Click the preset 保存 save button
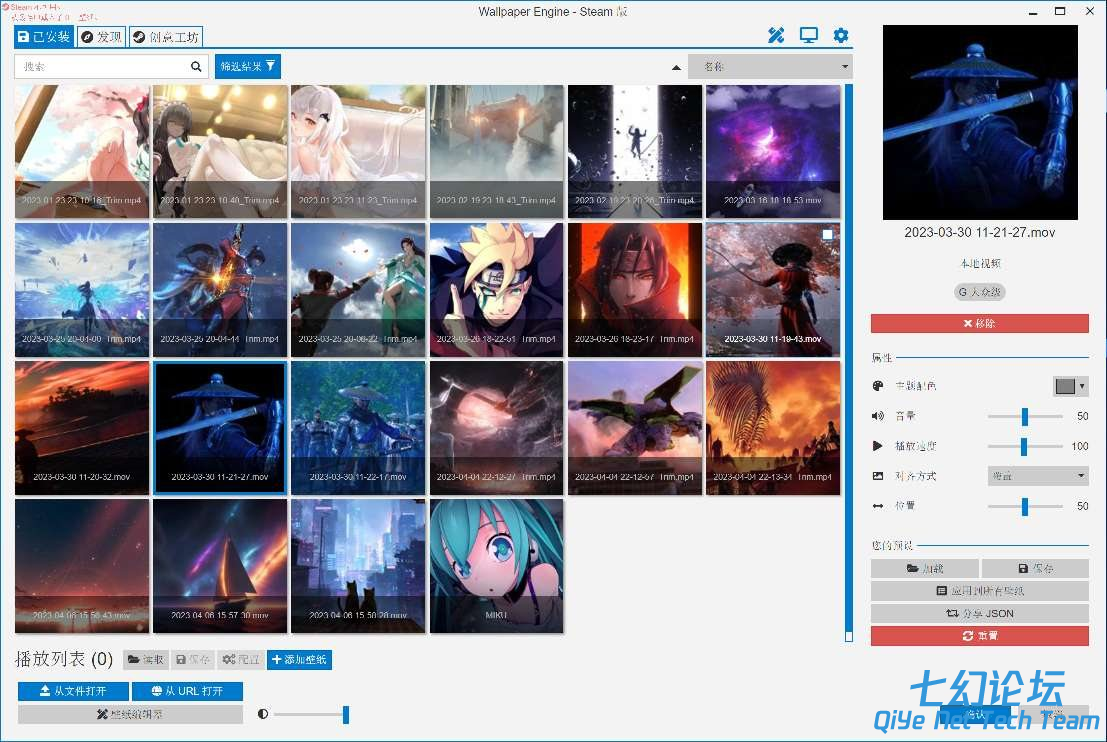This screenshot has width=1107, height=742. pyautogui.click(x=1035, y=568)
